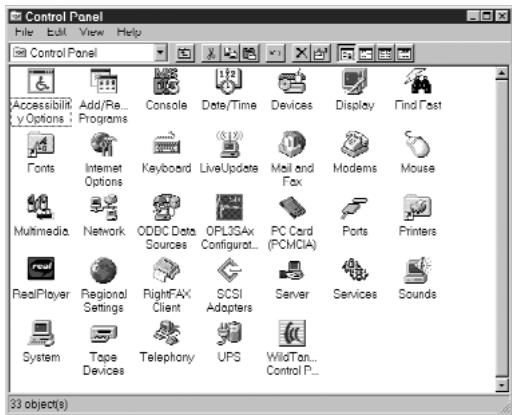Close the Control Panel window
Viewport: 512px width, 415px height.
point(501,16)
